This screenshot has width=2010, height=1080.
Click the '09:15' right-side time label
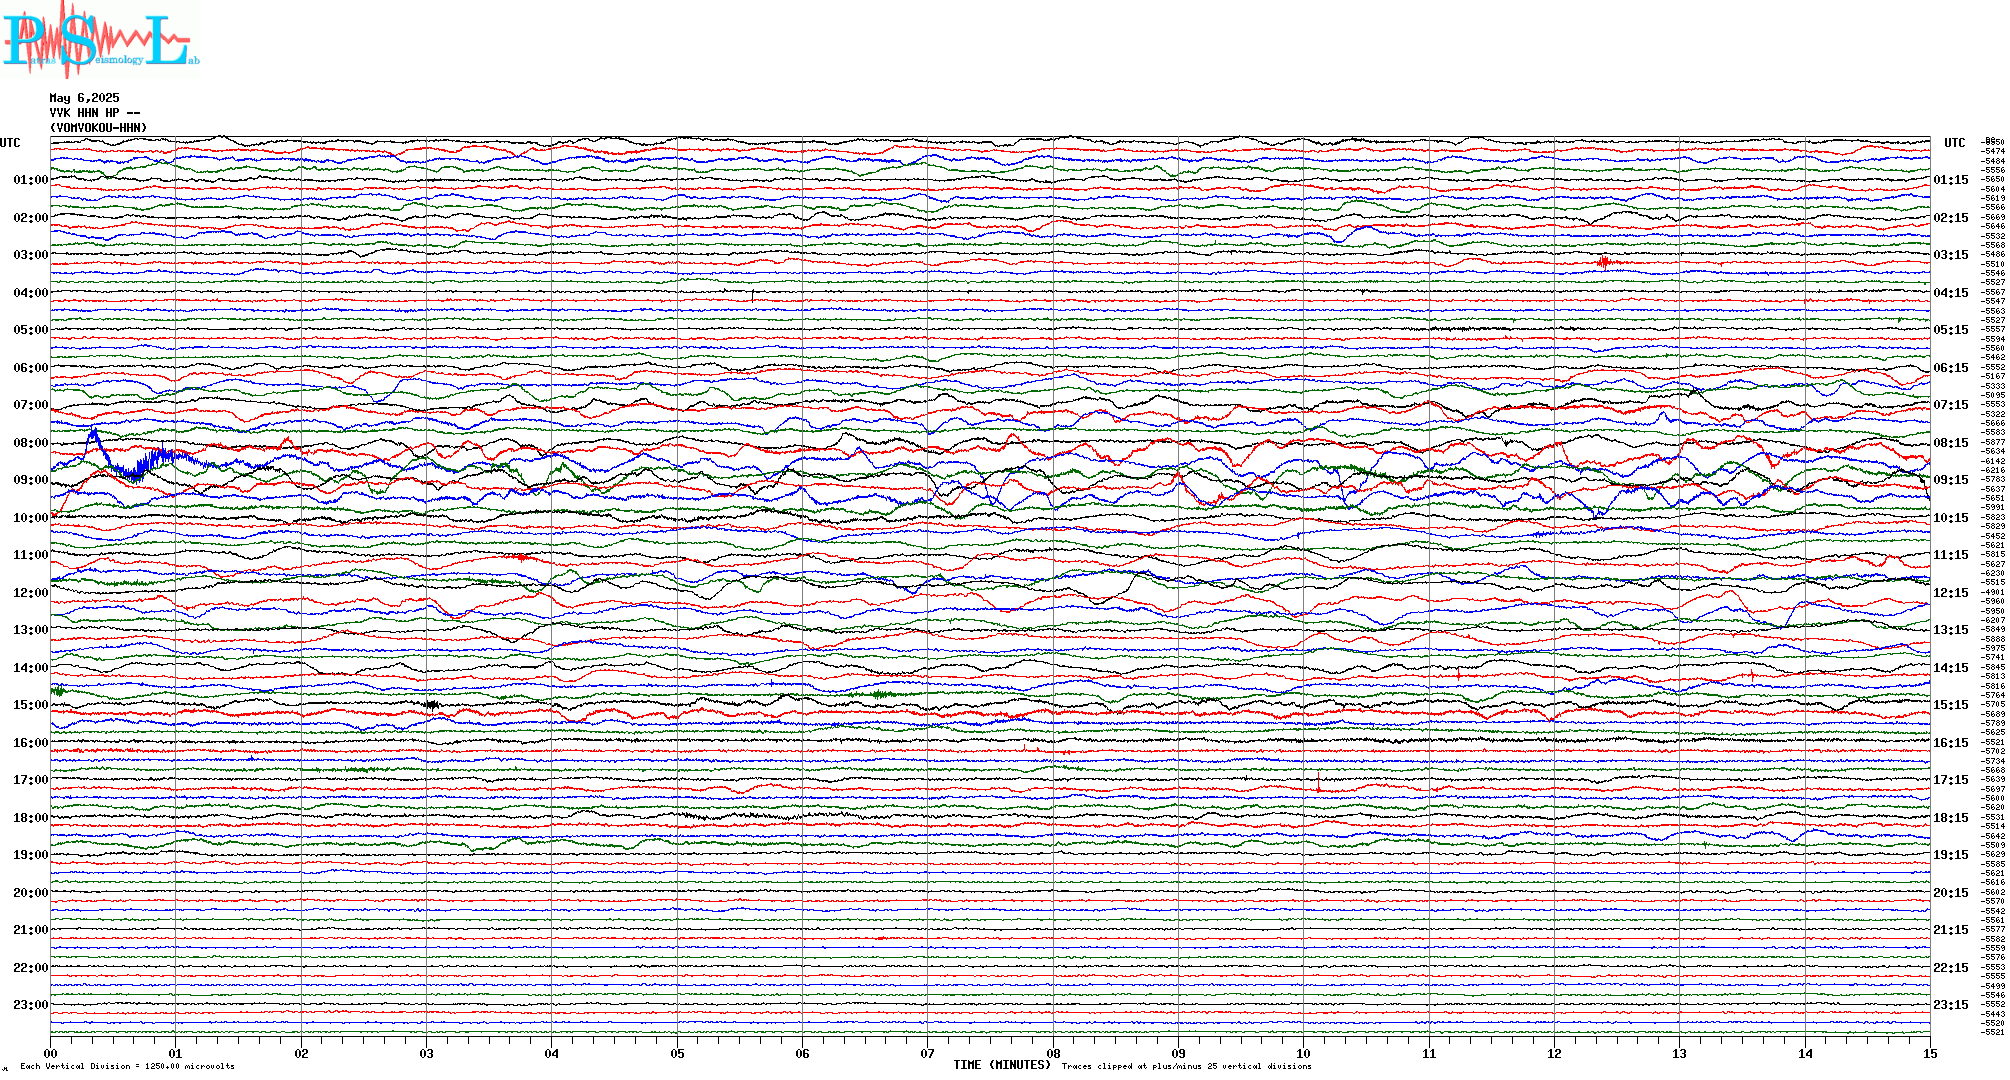pyautogui.click(x=1951, y=480)
